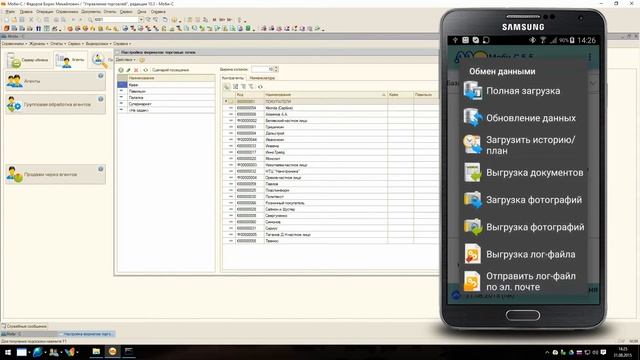This screenshot has width=640, height=360.
Task: Expand the Видеоролики dropdown
Action: click(x=98, y=44)
